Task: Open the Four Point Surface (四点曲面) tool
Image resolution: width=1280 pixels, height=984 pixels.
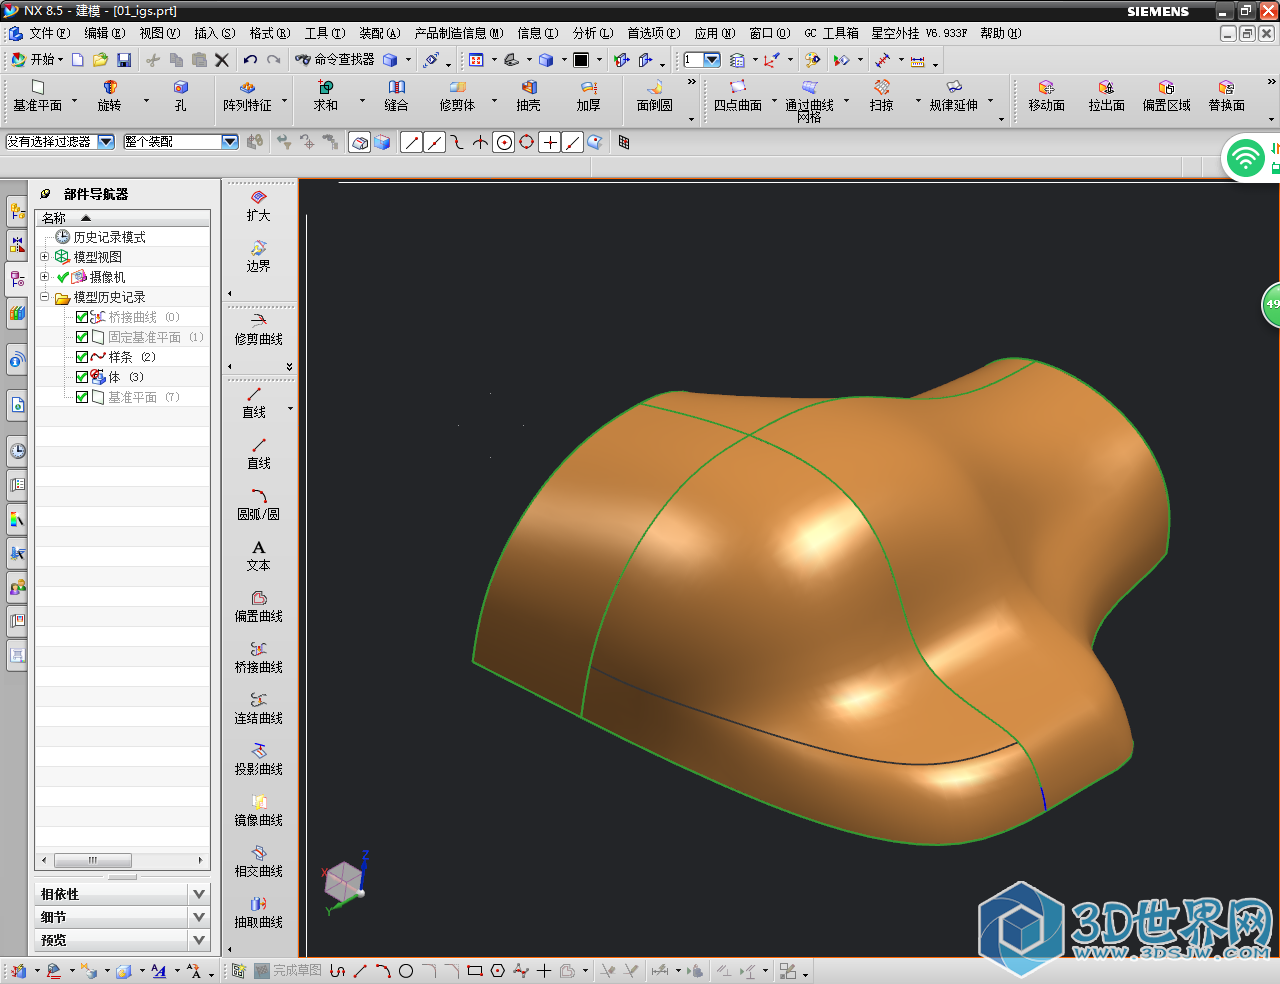Action: (x=738, y=96)
